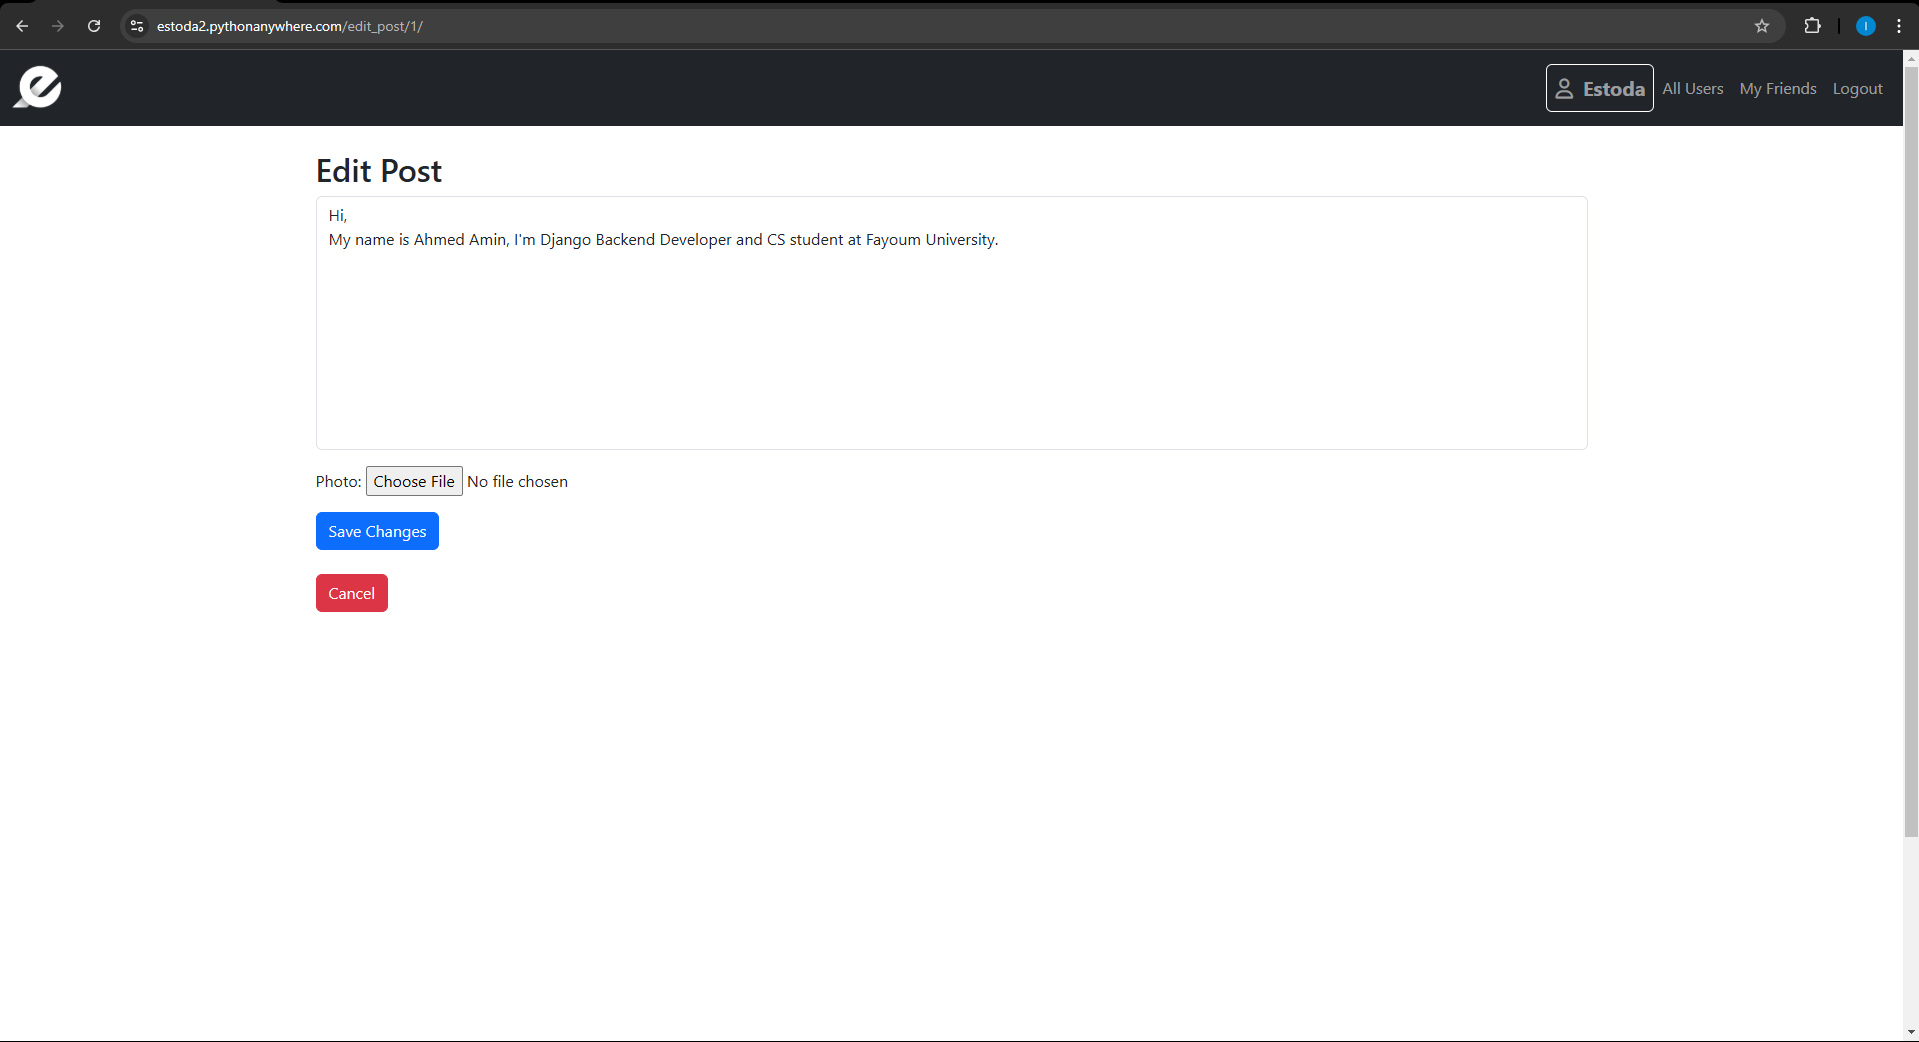Image resolution: width=1919 pixels, height=1042 pixels.
Task: Go back using the browser back arrow
Action: [22, 26]
